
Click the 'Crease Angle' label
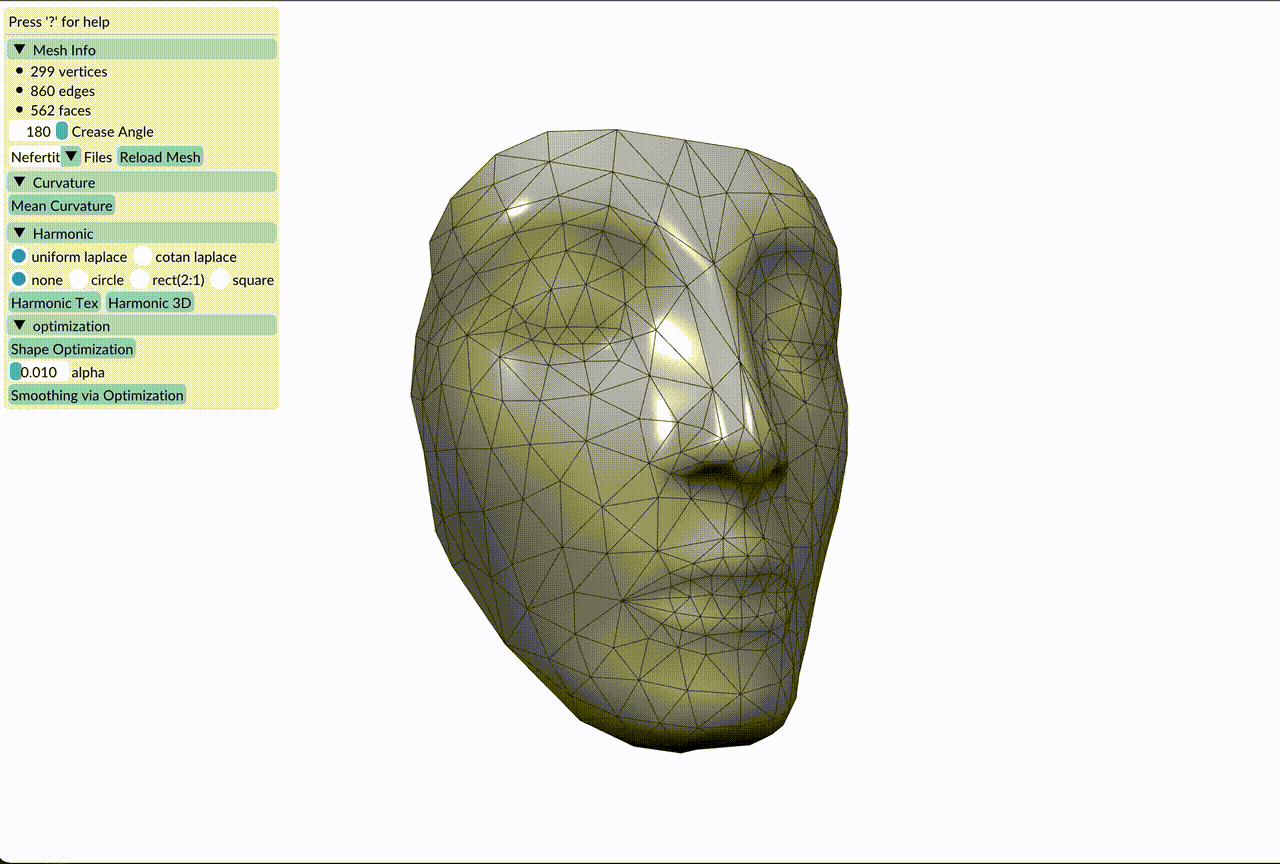click(x=113, y=132)
